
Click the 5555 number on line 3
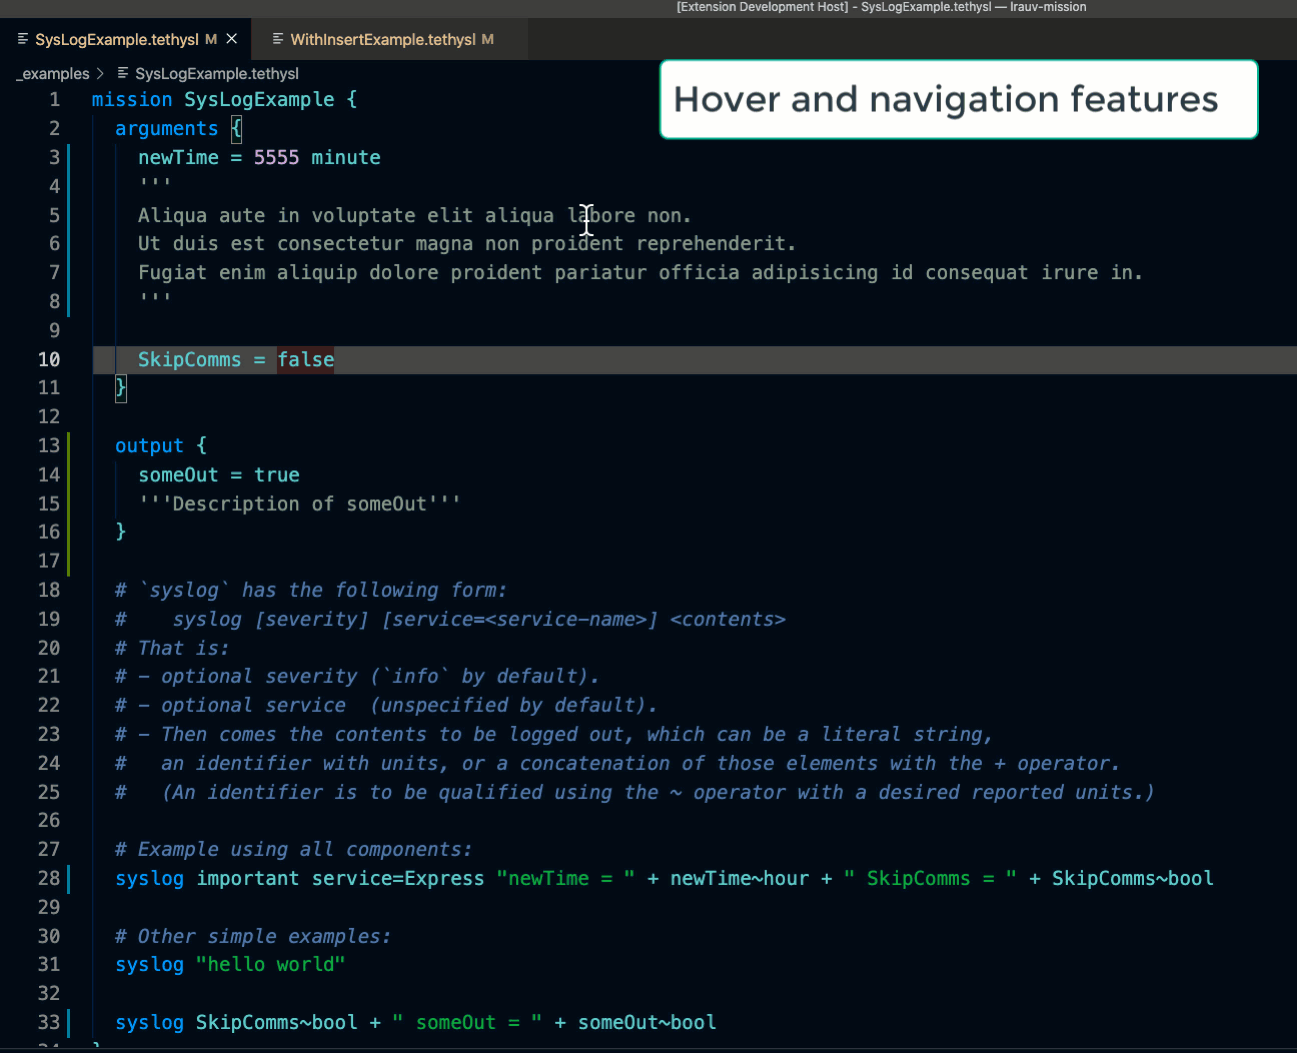(276, 157)
